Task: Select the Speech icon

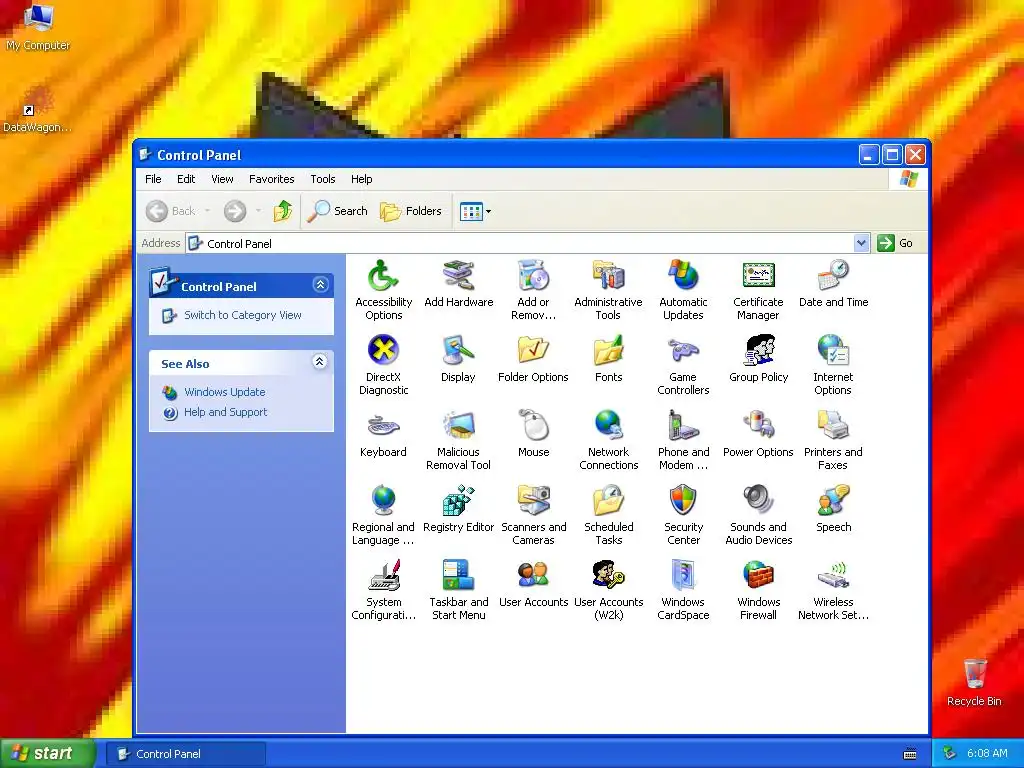Action: 833,501
